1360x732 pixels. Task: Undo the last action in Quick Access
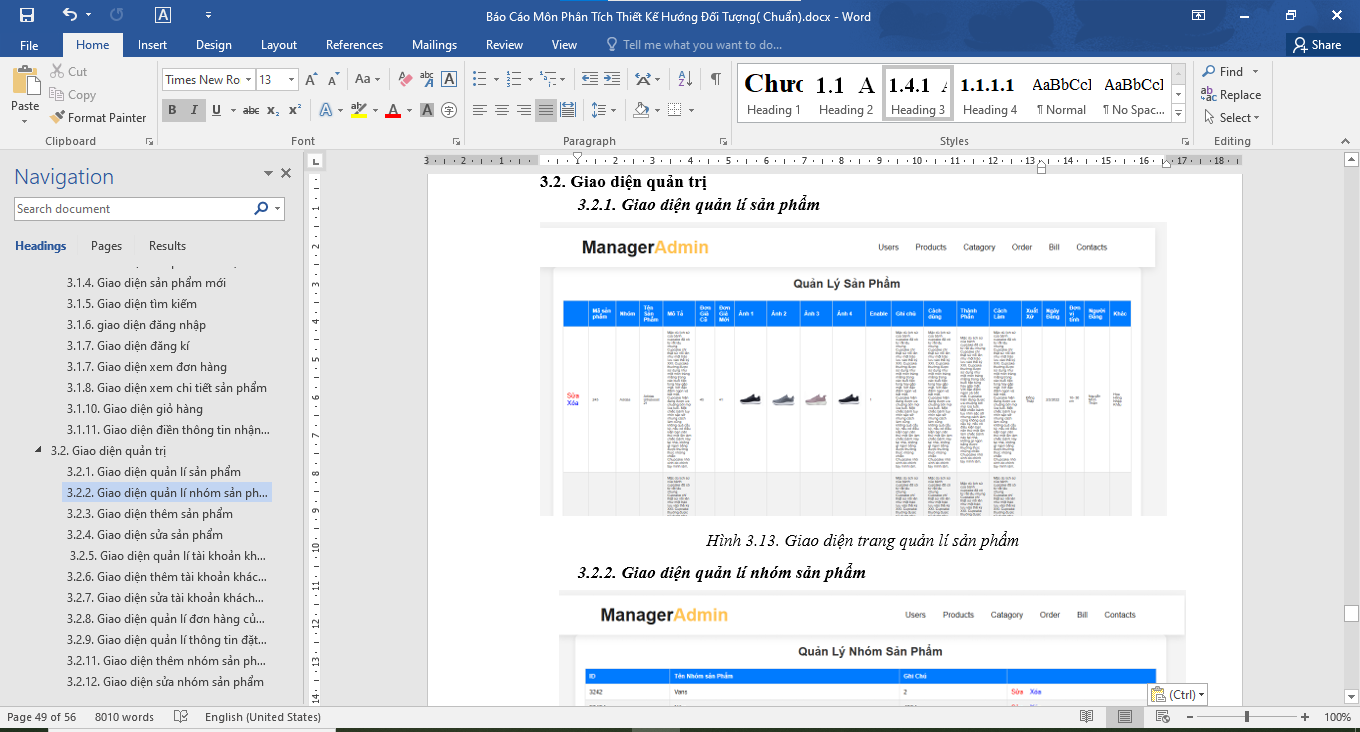pos(69,16)
